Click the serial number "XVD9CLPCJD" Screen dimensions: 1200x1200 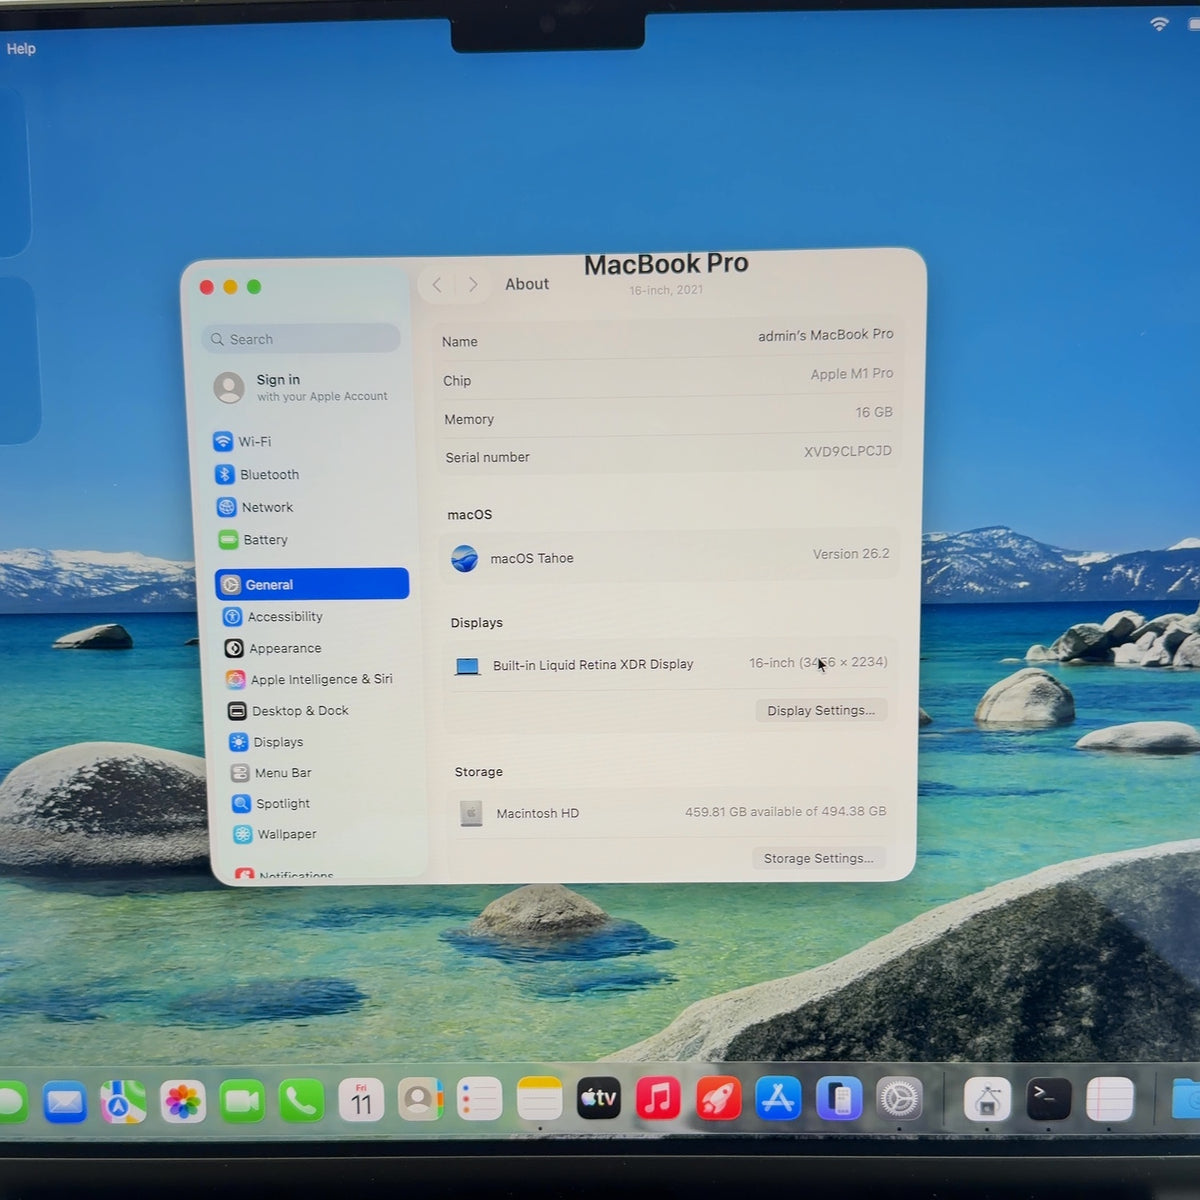tap(848, 451)
